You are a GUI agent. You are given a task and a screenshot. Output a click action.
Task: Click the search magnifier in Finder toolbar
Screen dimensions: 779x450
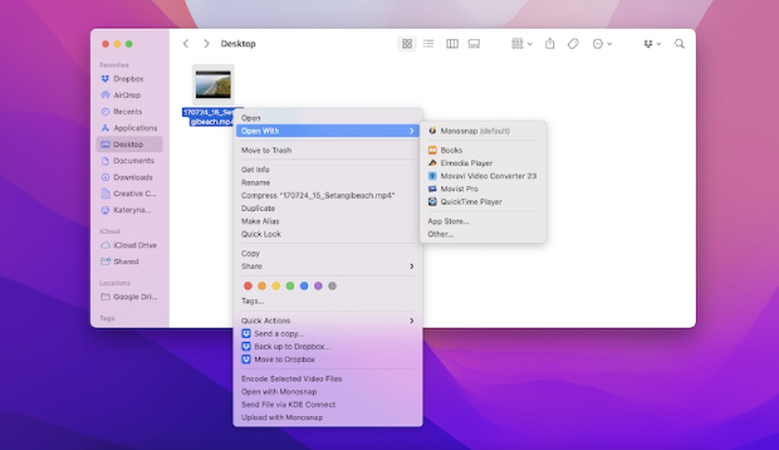coord(680,44)
